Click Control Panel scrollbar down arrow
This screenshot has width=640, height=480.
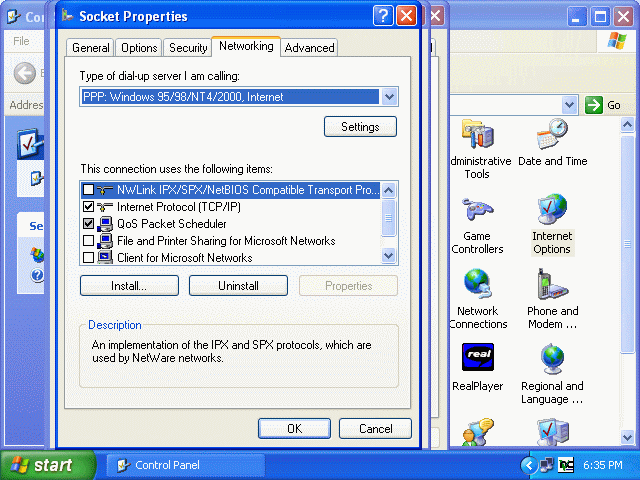pos(627,438)
